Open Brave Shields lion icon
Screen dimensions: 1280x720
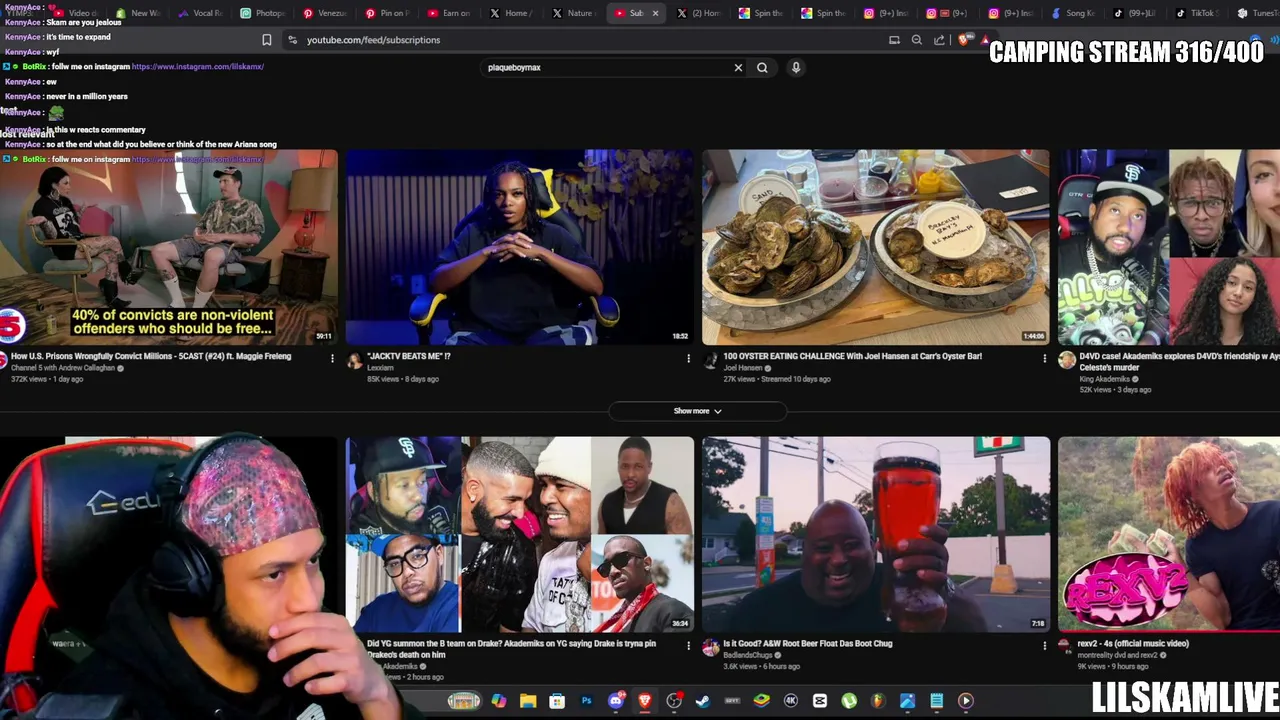[x=963, y=40]
